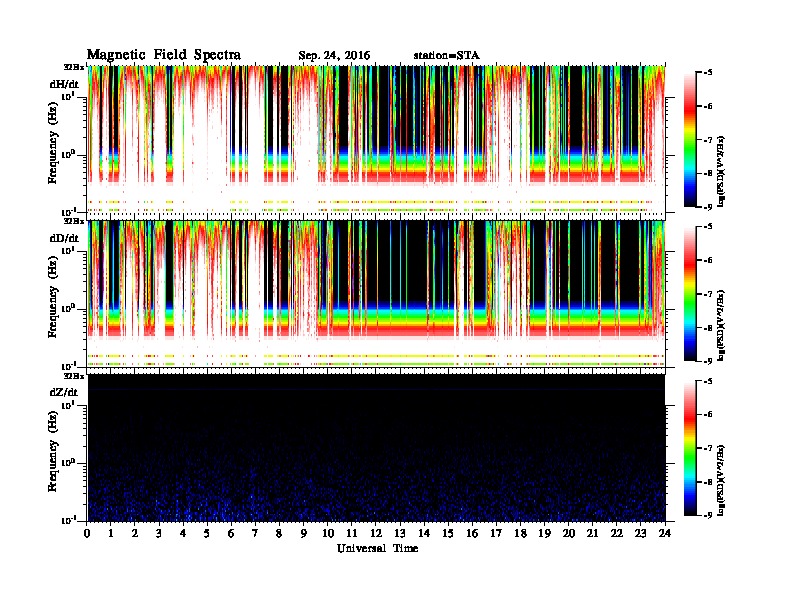Click the "dD/dt" panel label
Viewport: 792px width, 612px height.
click(x=64, y=238)
